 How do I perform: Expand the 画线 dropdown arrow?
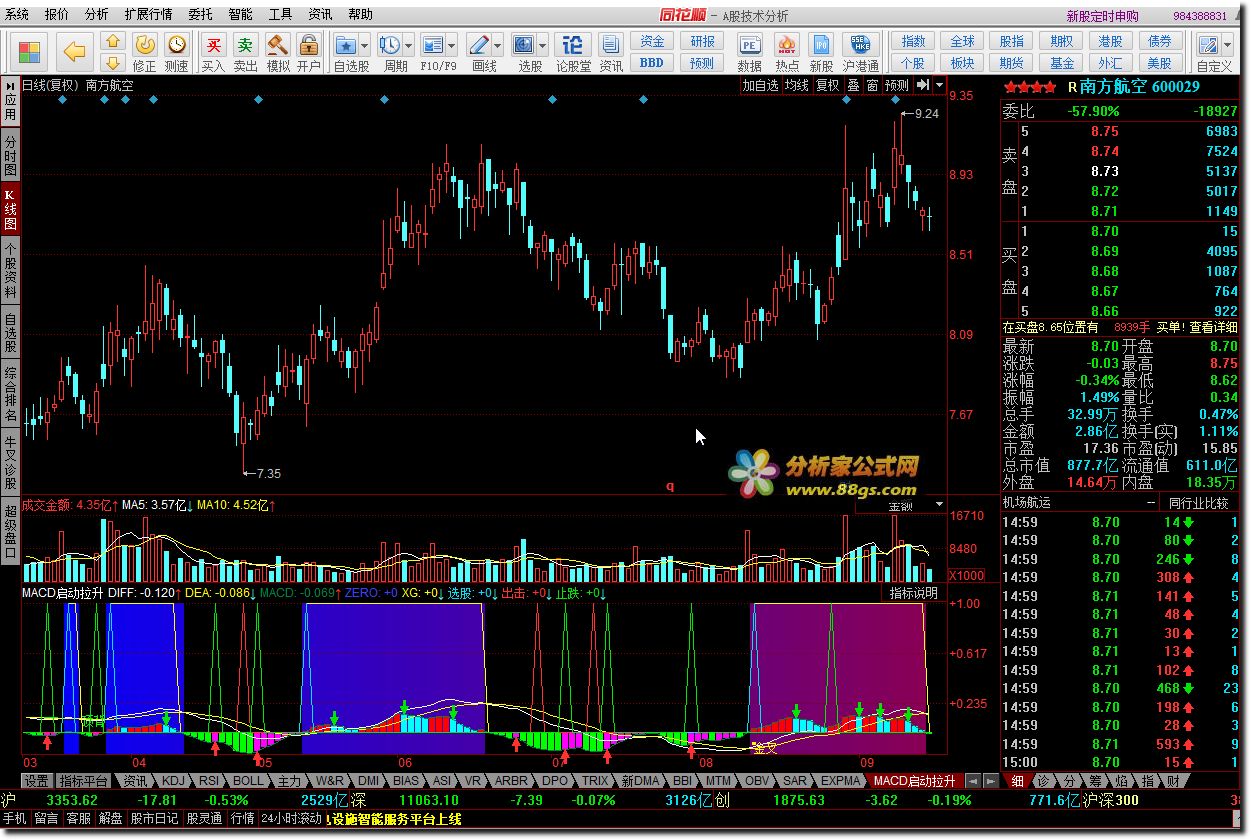pyautogui.click(x=498, y=45)
